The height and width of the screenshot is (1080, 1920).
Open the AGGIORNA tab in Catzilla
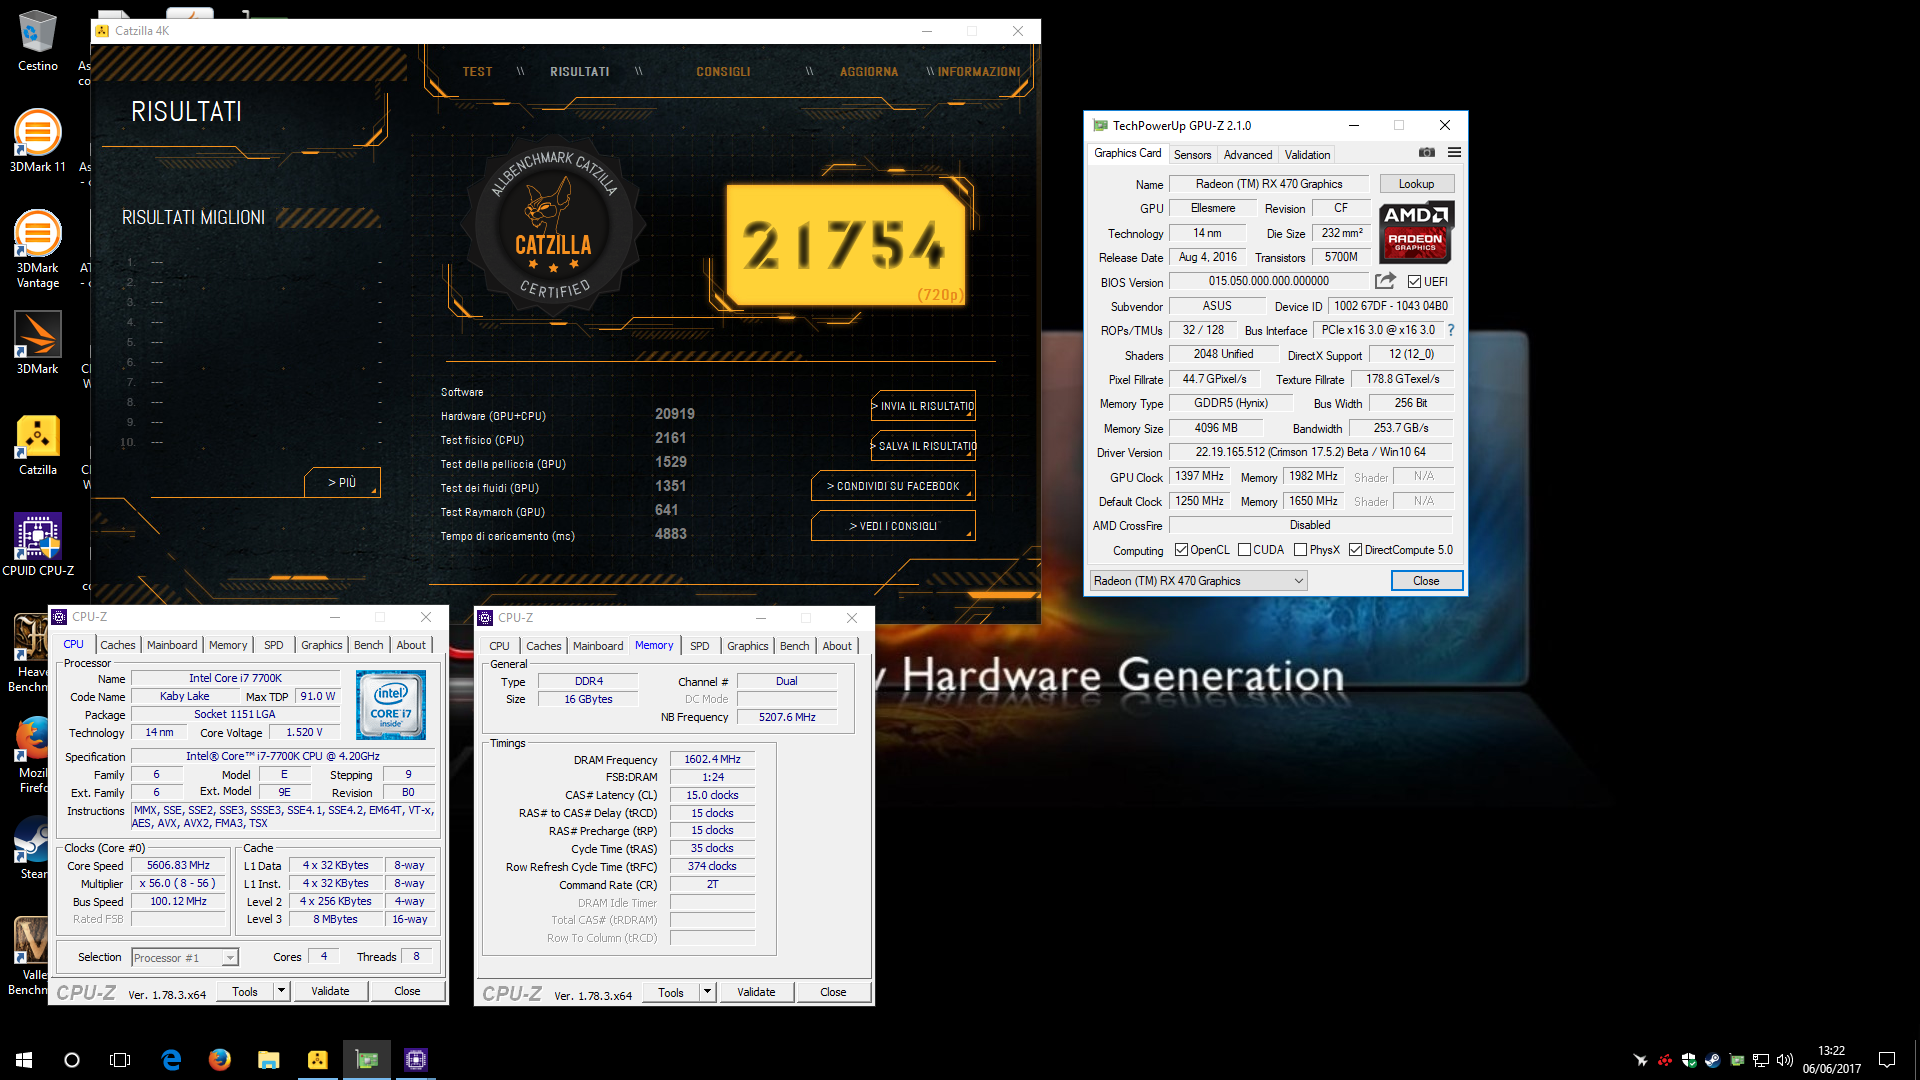pyautogui.click(x=869, y=72)
